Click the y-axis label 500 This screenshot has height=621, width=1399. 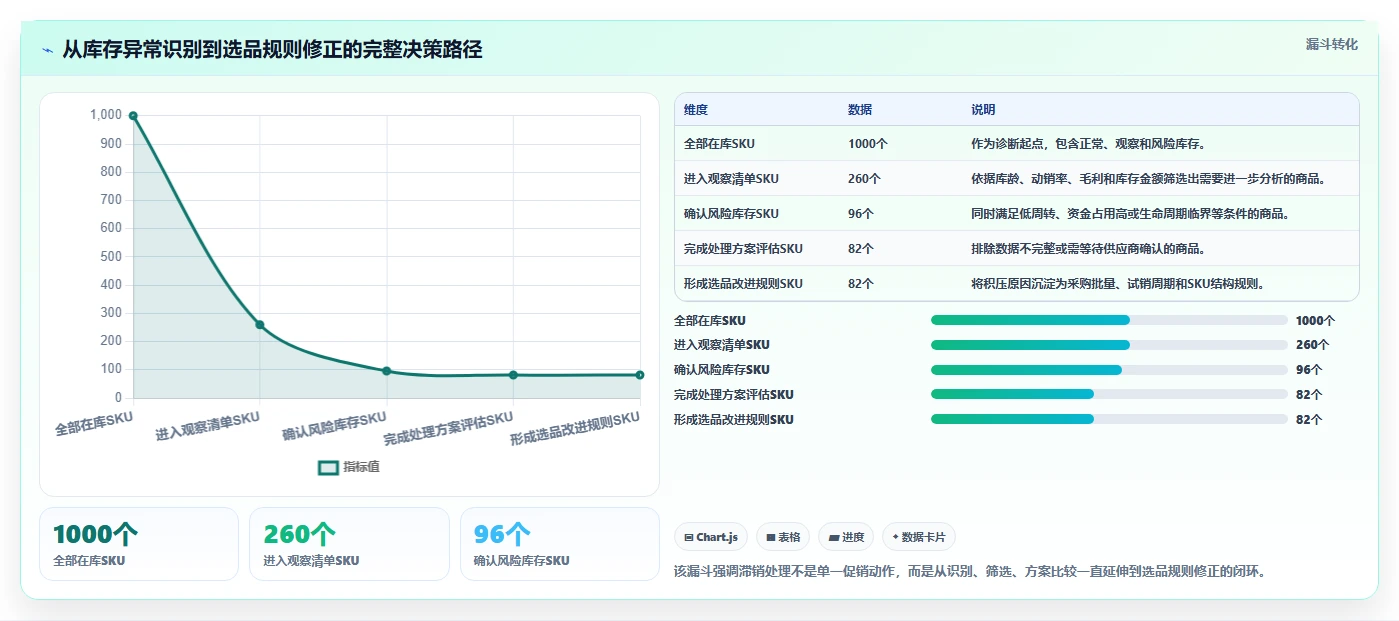coord(111,257)
